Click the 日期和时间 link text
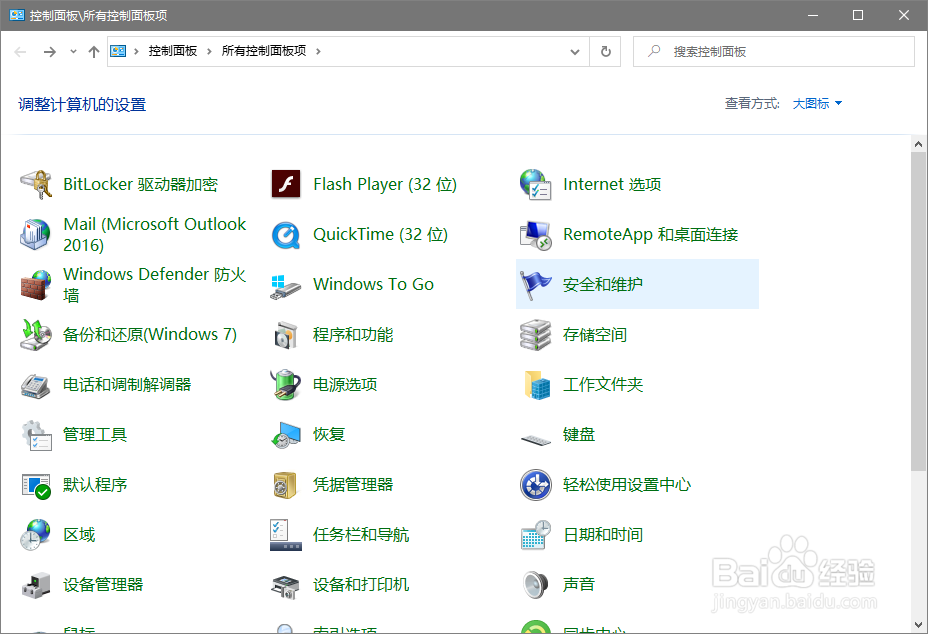928x634 pixels. coord(603,535)
